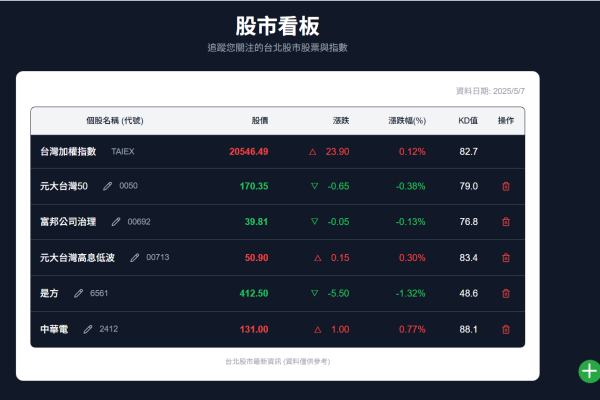
Task: Click the 漲跌 column header
Action: pos(340,121)
